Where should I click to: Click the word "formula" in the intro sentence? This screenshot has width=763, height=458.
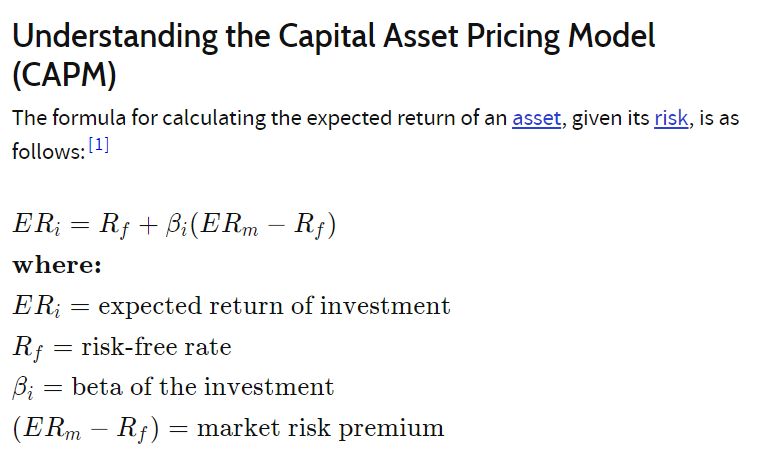[x=89, y=118]
